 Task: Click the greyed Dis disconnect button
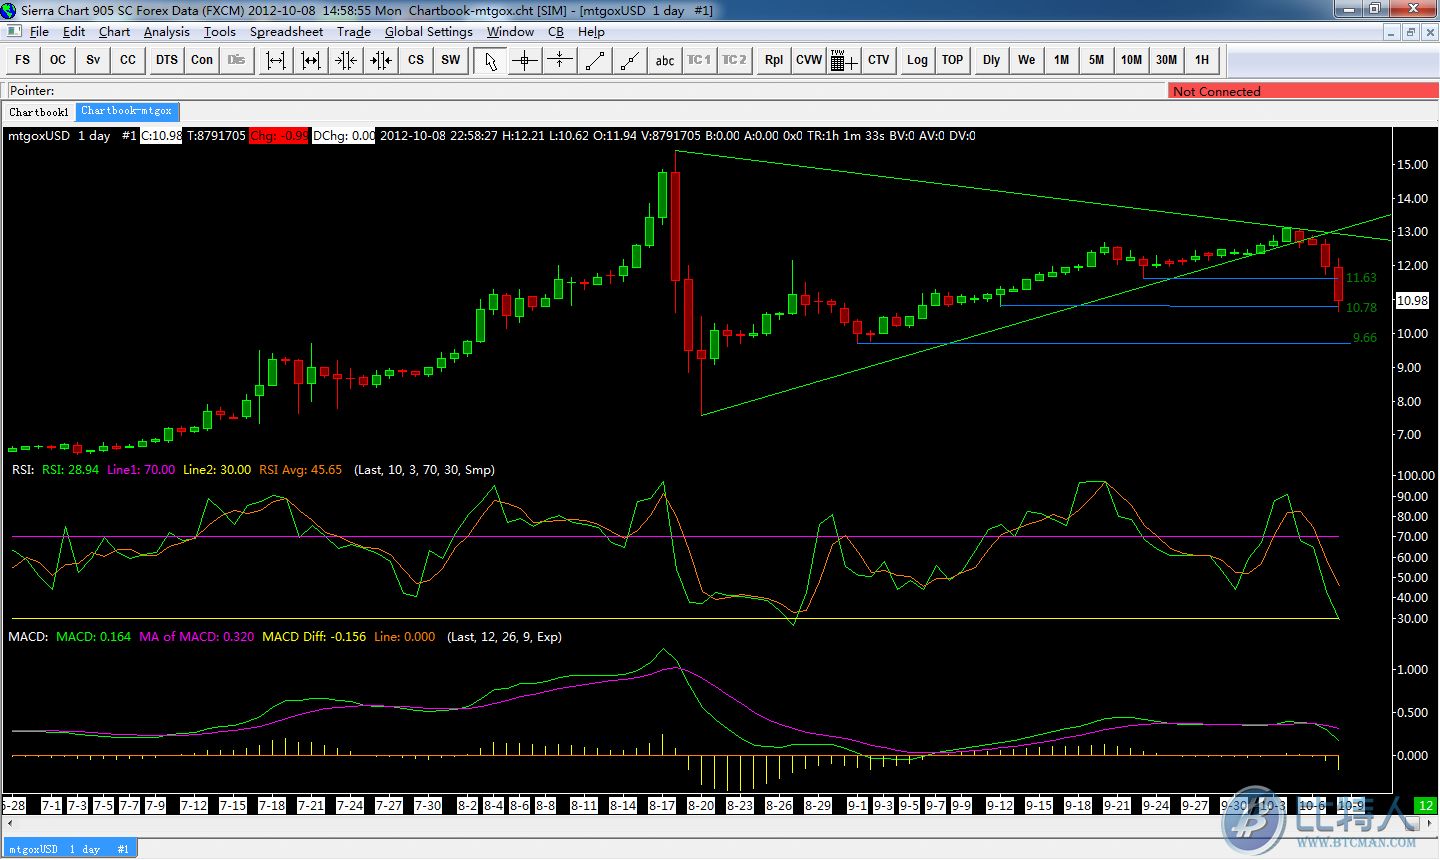[x=236, y=60]
